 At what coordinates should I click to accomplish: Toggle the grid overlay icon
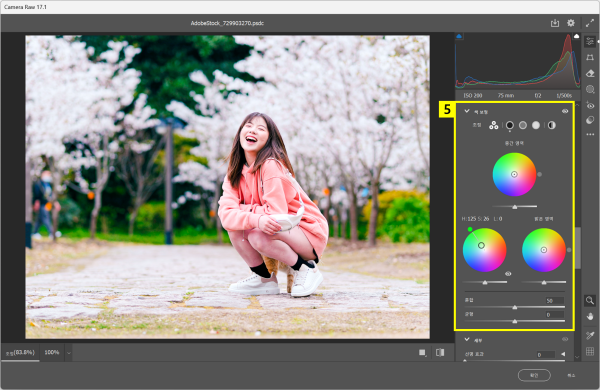(590, 351)
